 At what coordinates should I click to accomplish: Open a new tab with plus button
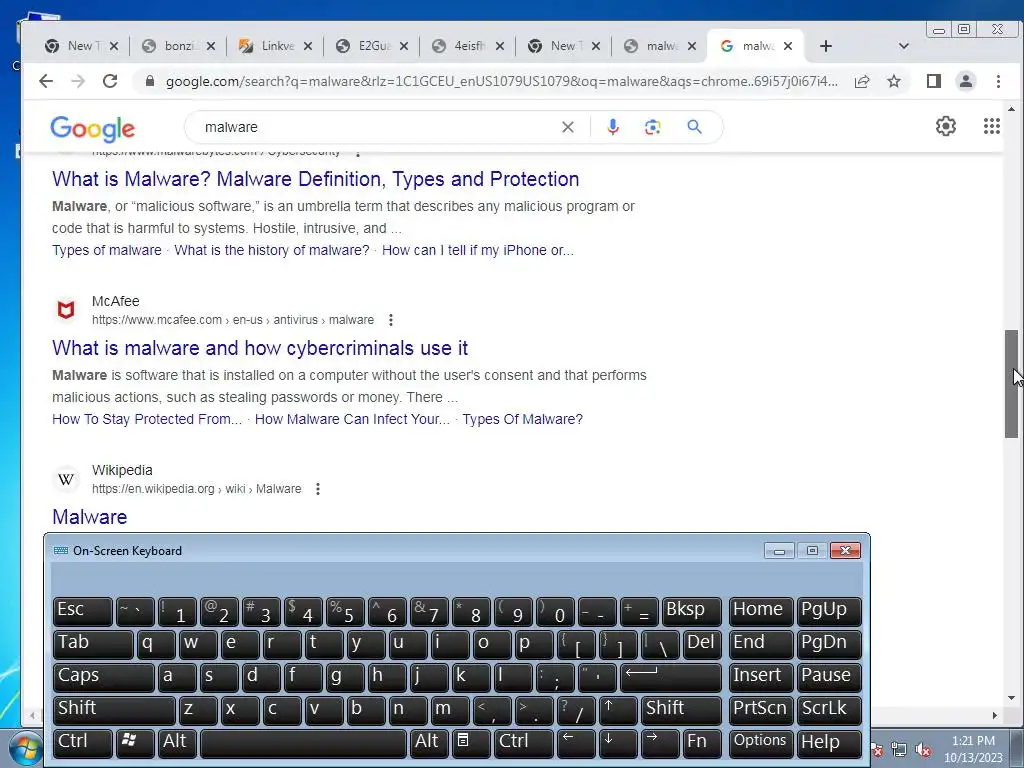pyautogui.click(x=825, y=46)
